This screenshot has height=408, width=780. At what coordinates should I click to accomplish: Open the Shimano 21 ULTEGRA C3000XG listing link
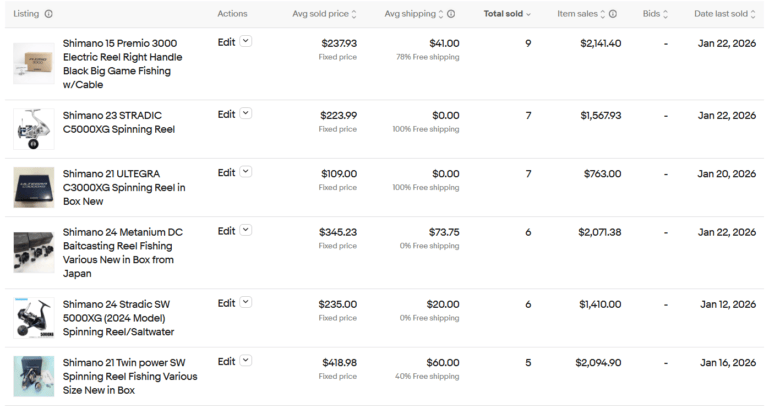tap(123, 188)
